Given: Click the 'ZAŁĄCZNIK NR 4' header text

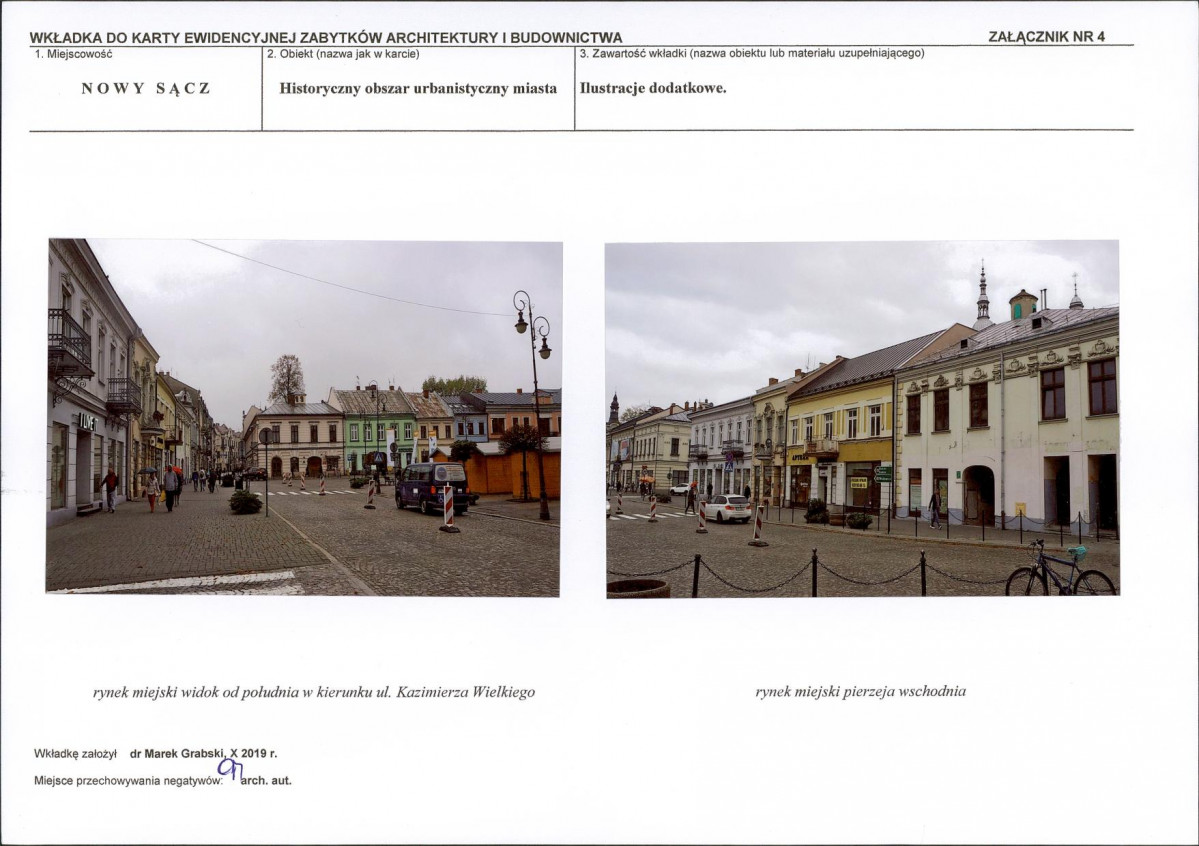Looking at the screenshot, I should click(1046, 36).
